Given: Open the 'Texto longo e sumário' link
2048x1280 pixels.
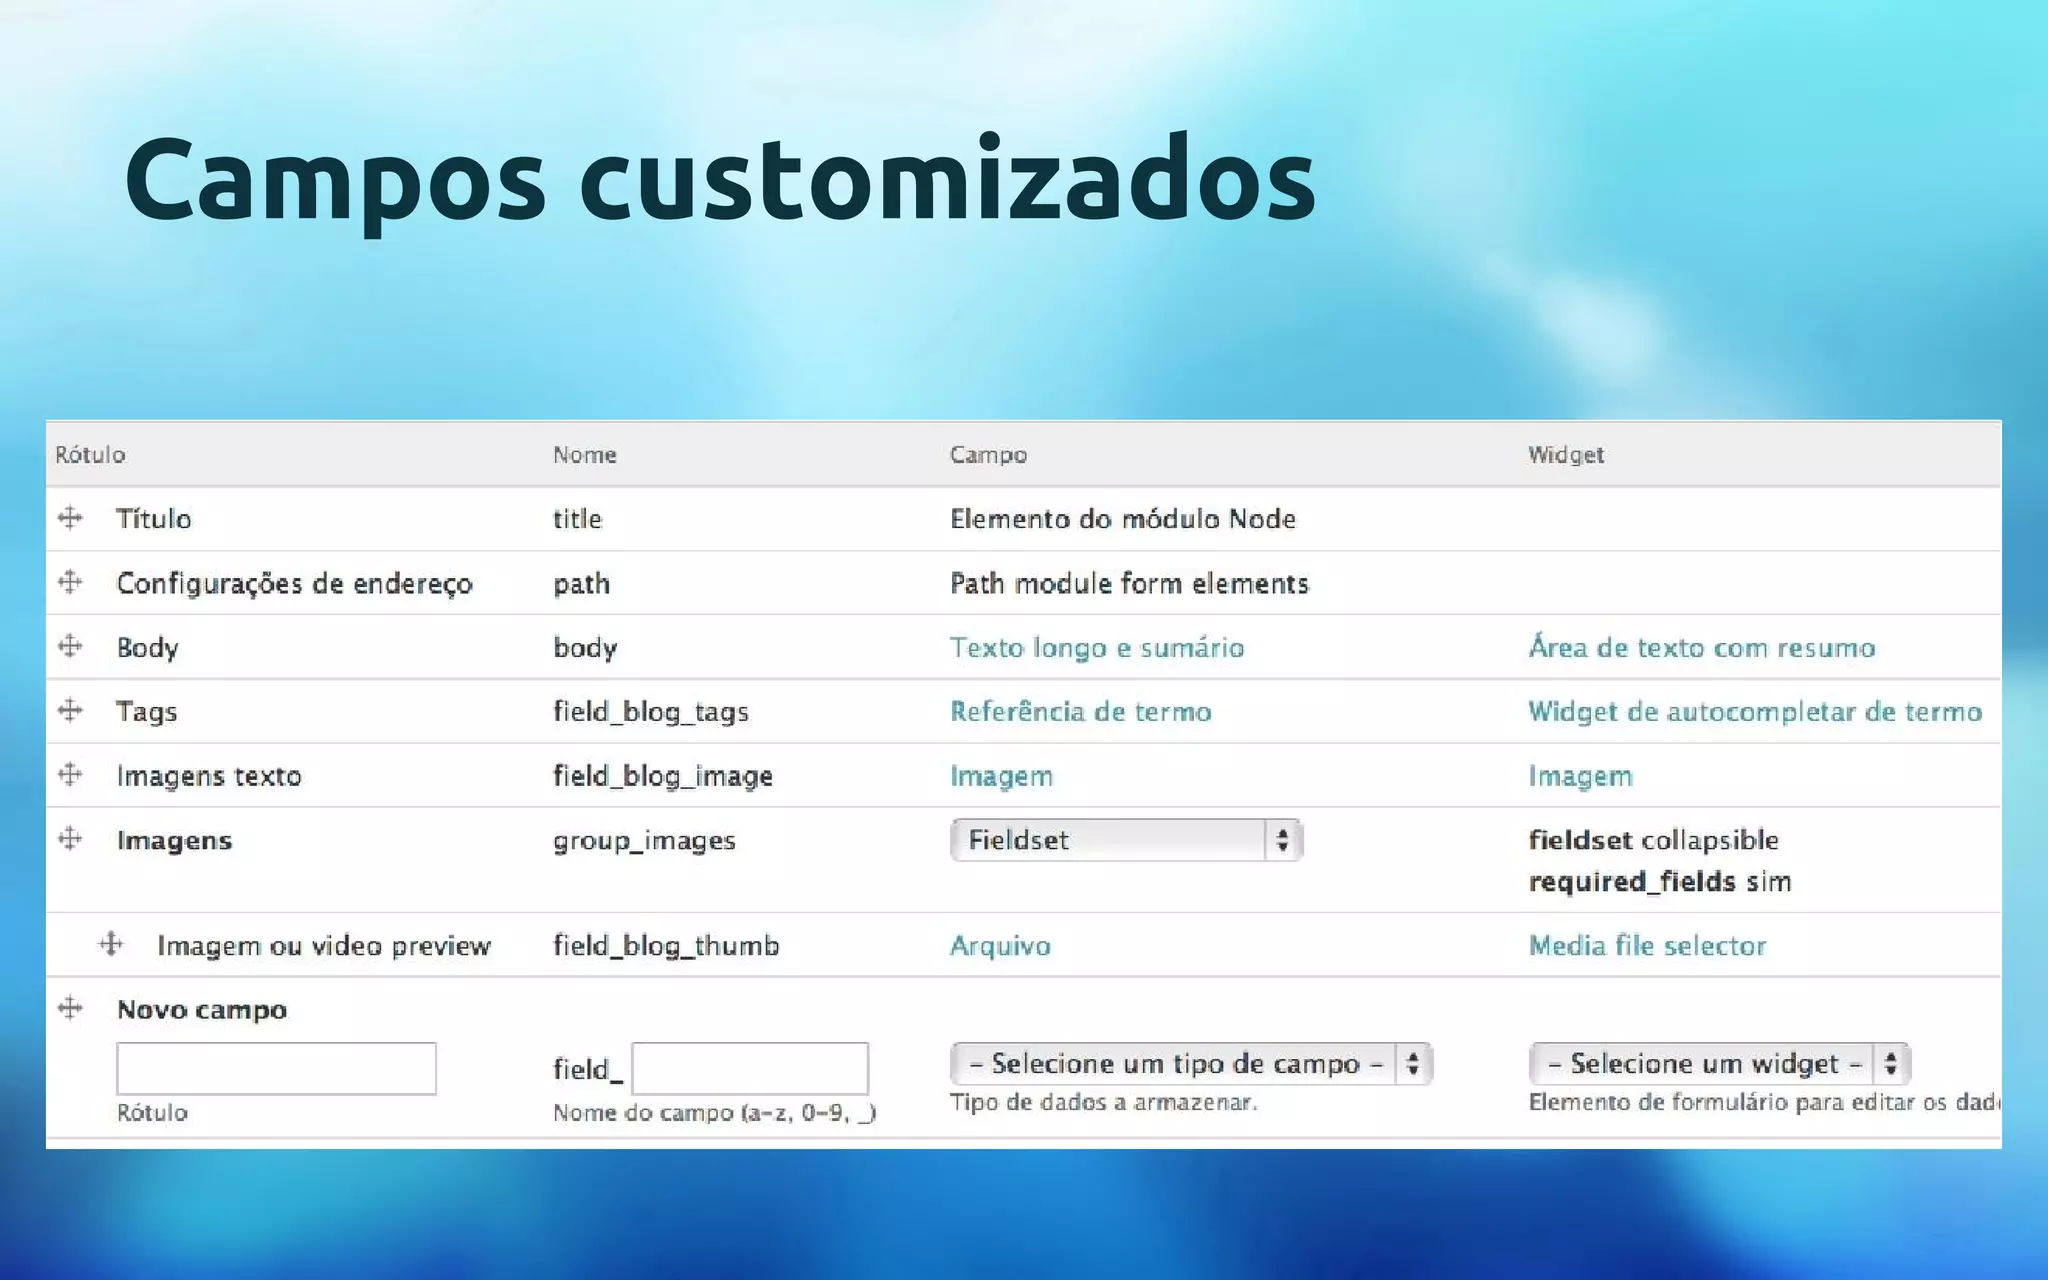Looking at the screenshot, I should 1097,648.
